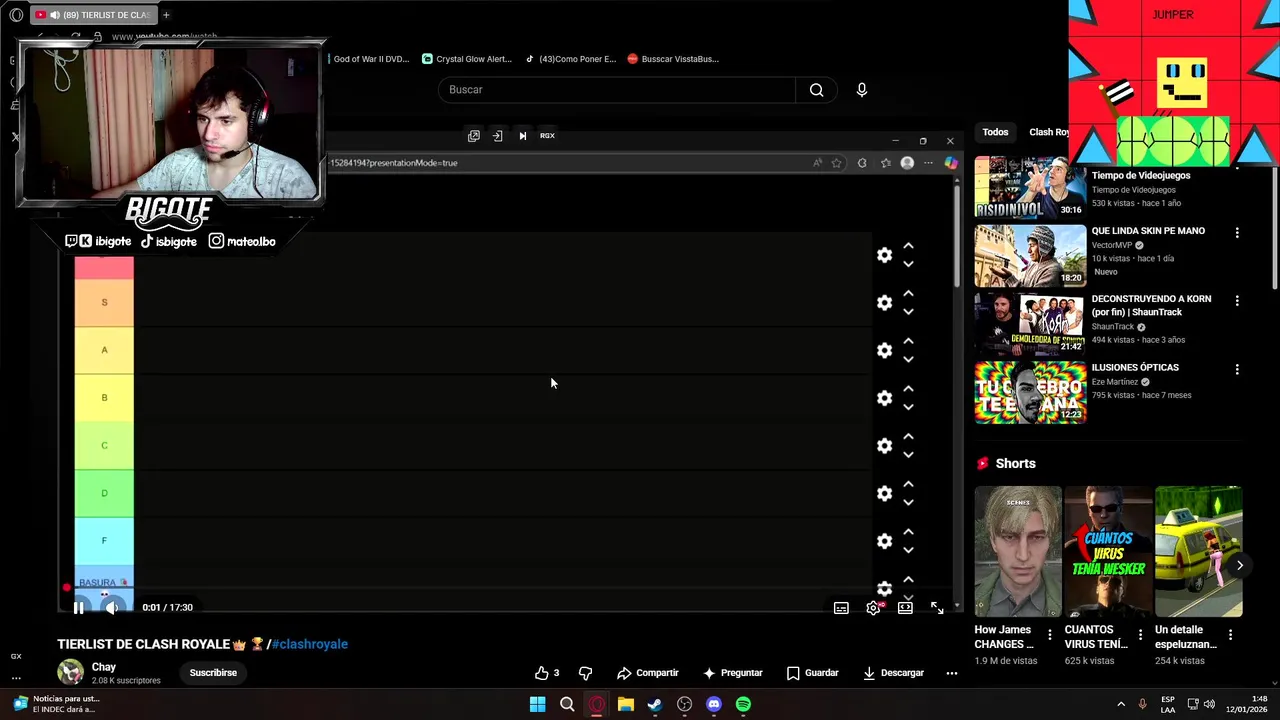The image size is (1280, 720).
Task: Activate voice search microphone
Action: (x=862, y=90)
